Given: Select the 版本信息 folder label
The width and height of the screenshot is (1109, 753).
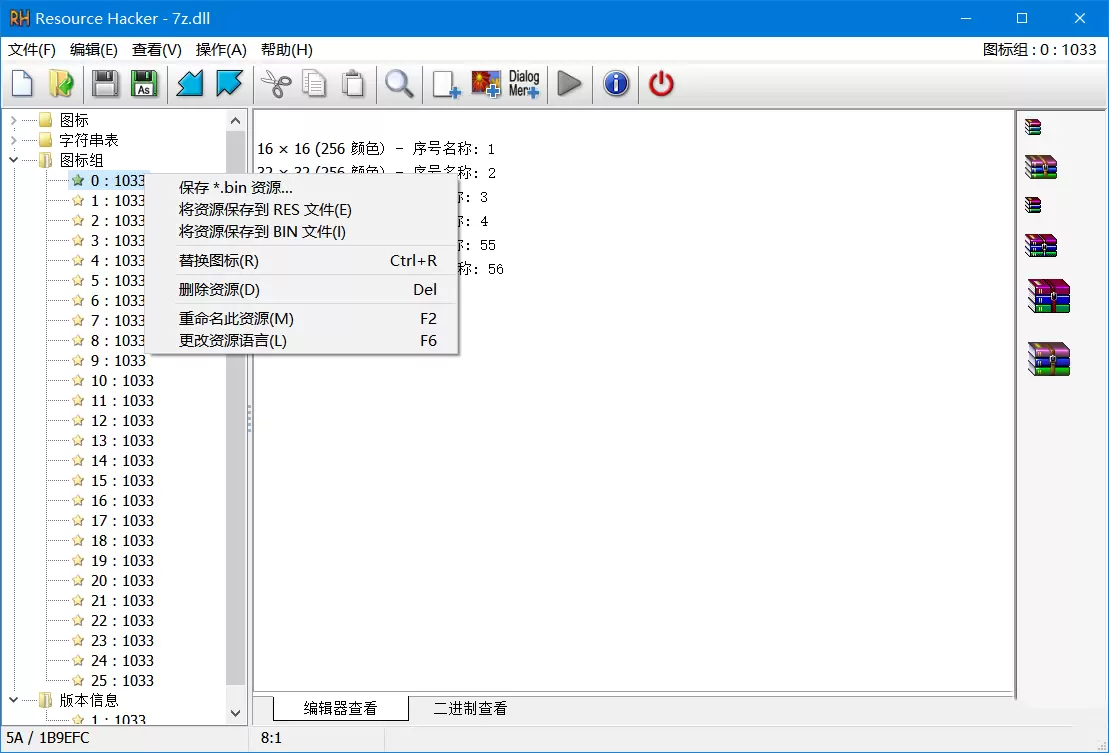Looking at the screenshot, I should pos(88,700).
